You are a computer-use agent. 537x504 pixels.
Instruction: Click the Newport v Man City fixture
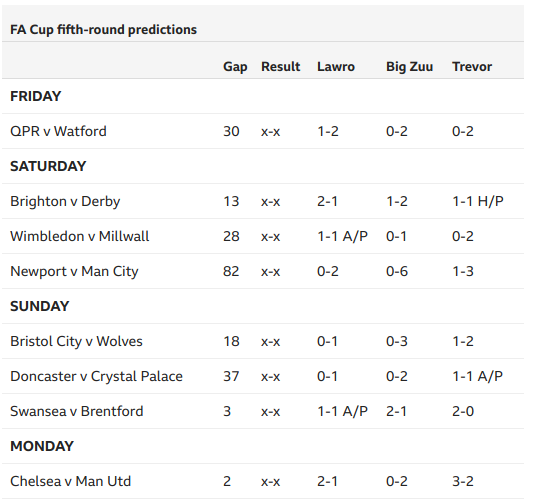pos(74,272)
